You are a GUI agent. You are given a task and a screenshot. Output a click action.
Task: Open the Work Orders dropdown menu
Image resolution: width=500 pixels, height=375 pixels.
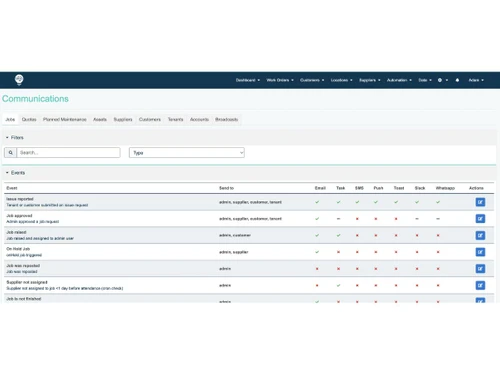(280, 80)
